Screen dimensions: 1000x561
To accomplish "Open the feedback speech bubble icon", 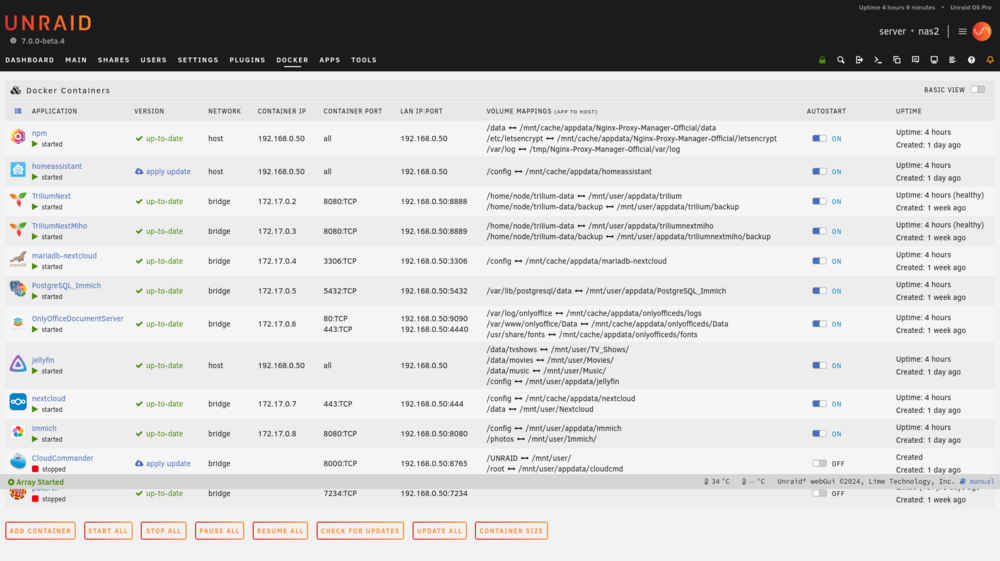I will click(x=915, y=60).
